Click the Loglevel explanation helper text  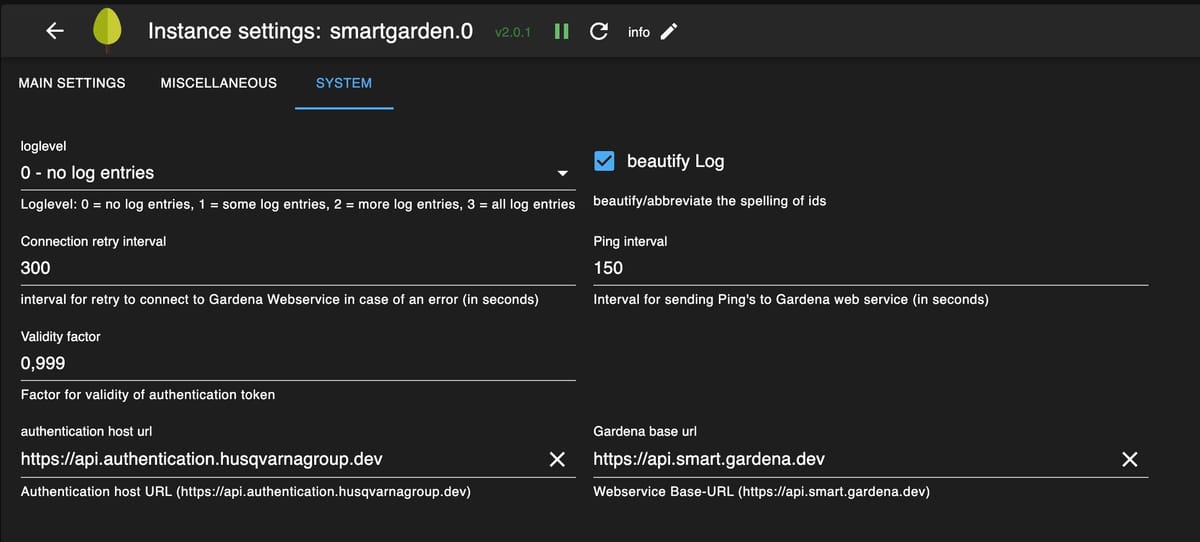click(x=298, y=204)
